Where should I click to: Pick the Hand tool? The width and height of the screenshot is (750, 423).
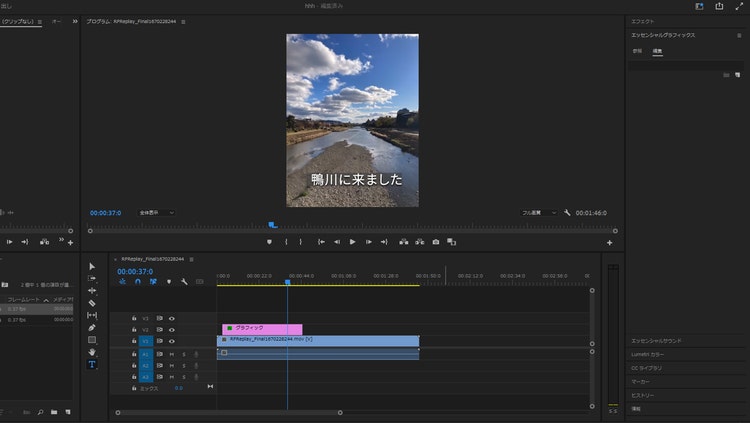(x=92, y=352)
